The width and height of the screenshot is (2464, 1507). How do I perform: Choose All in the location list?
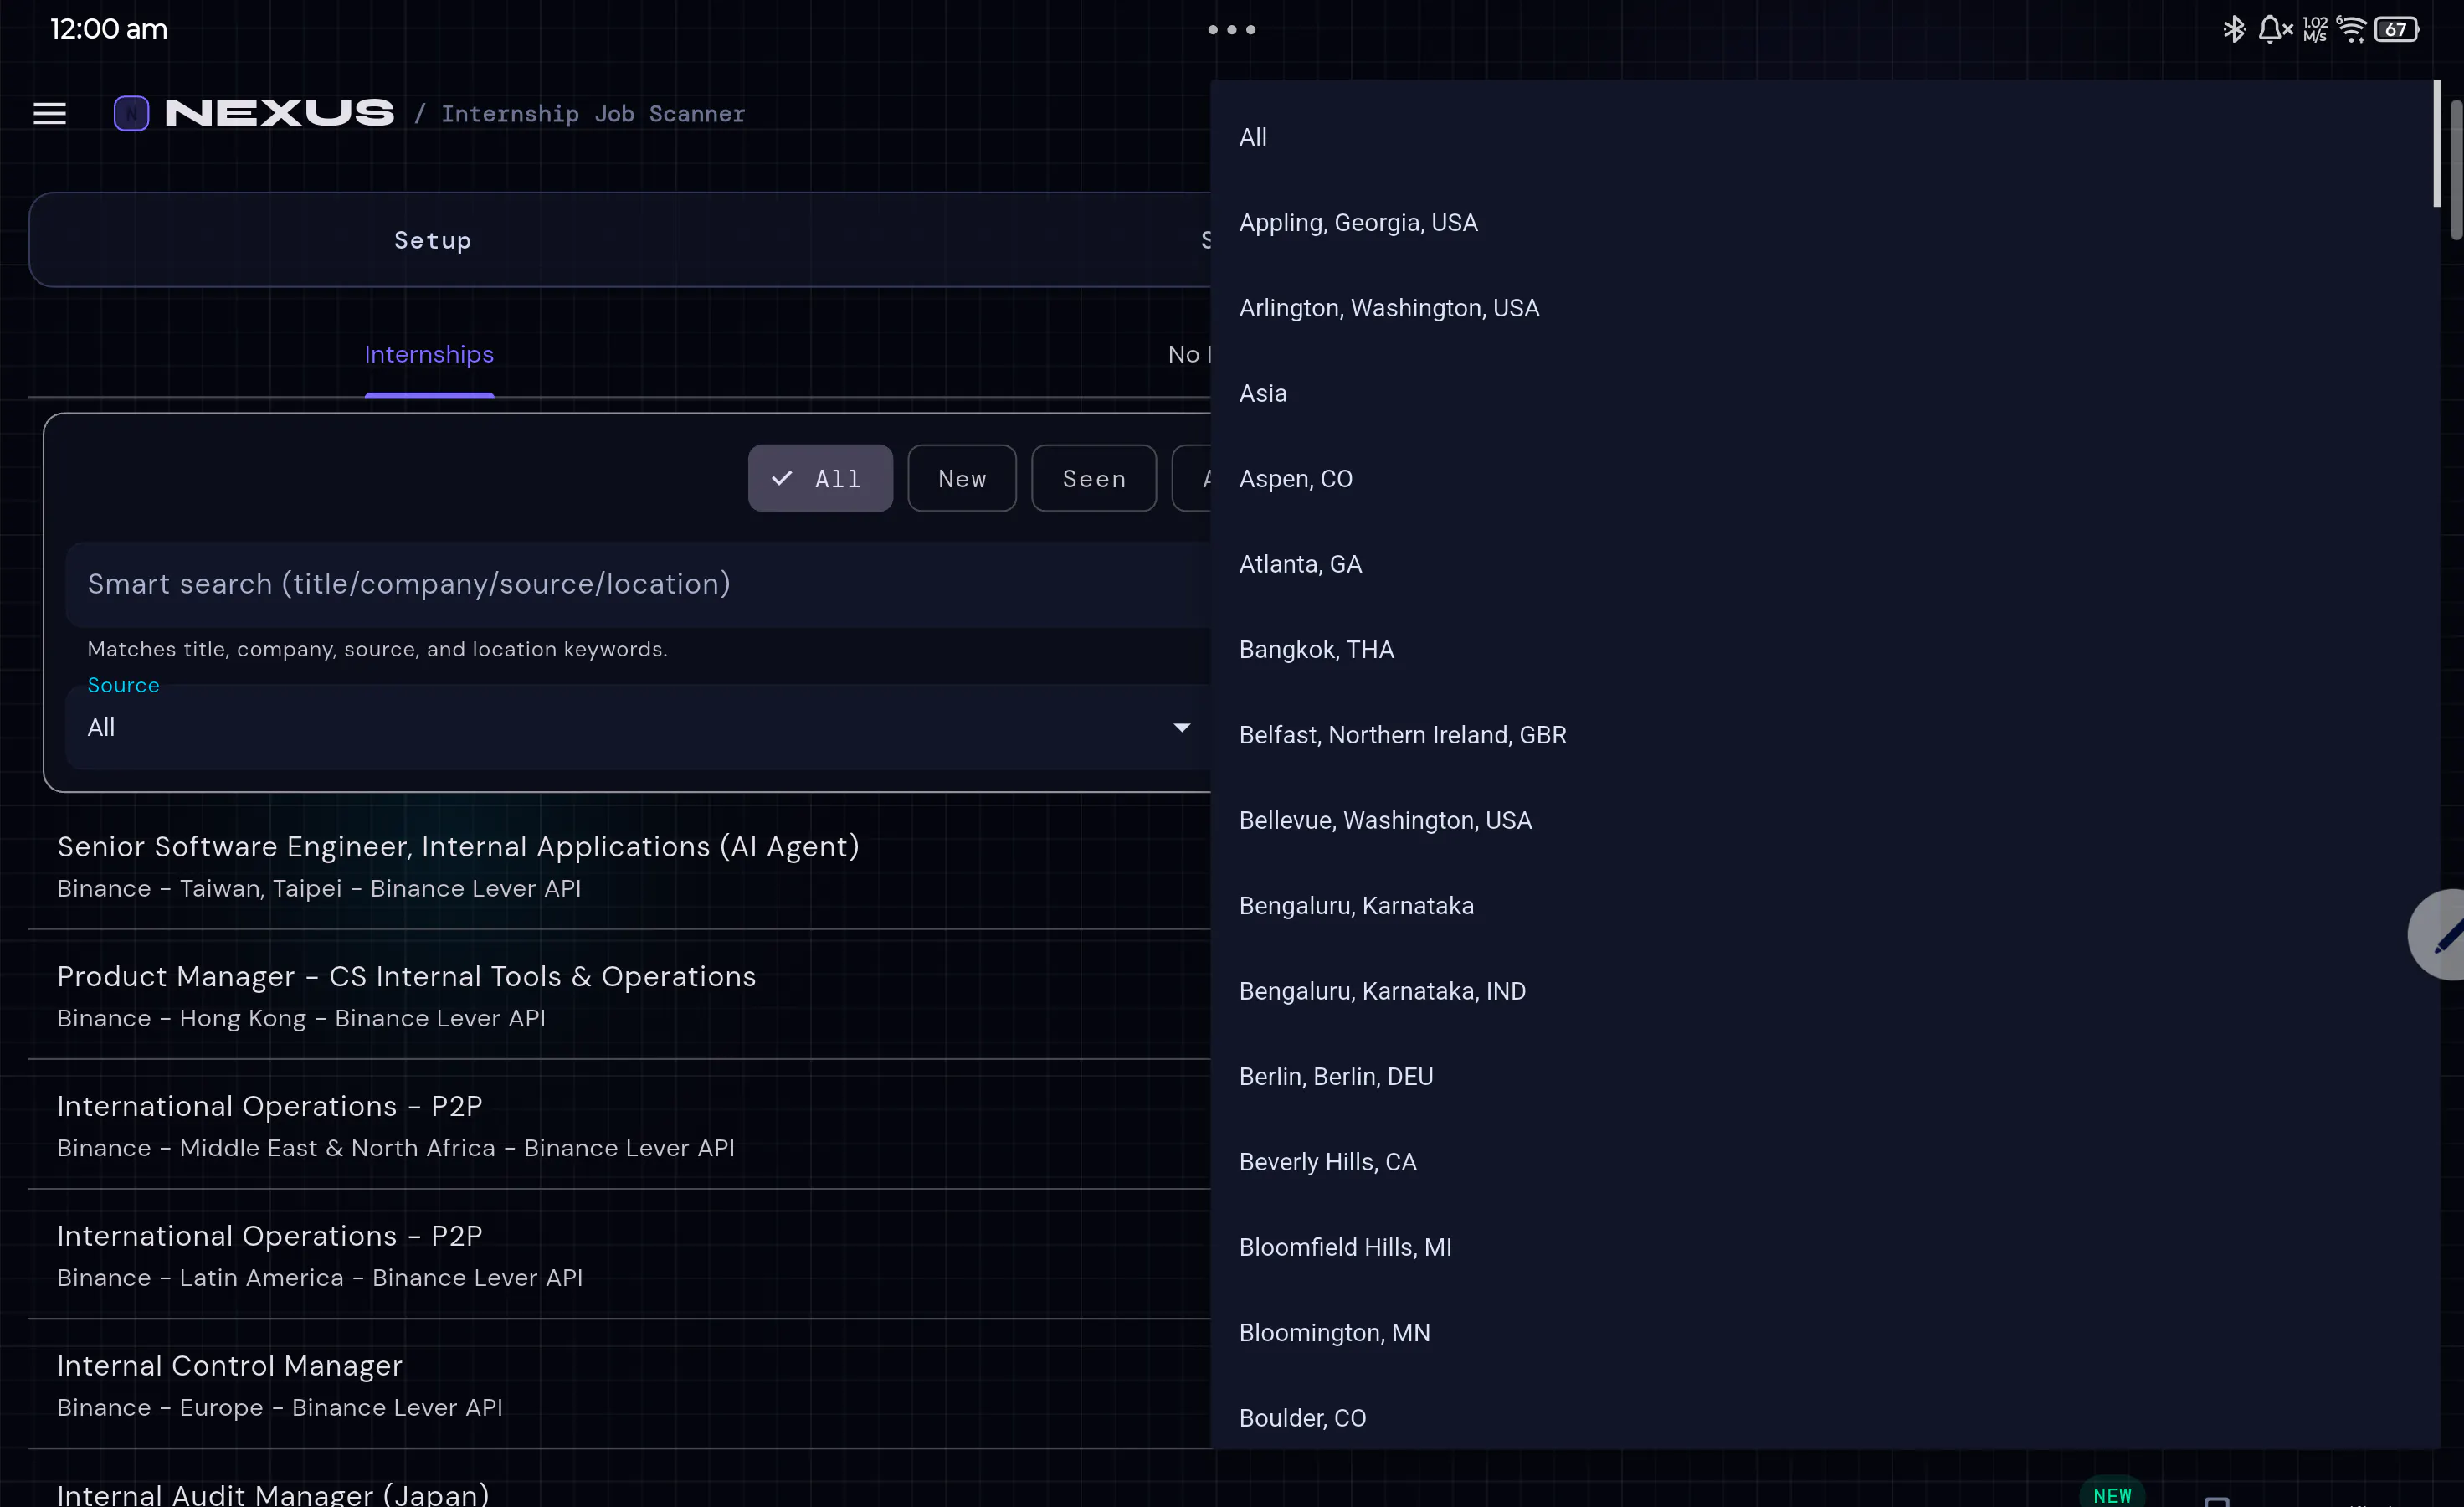click(1825, 137)
